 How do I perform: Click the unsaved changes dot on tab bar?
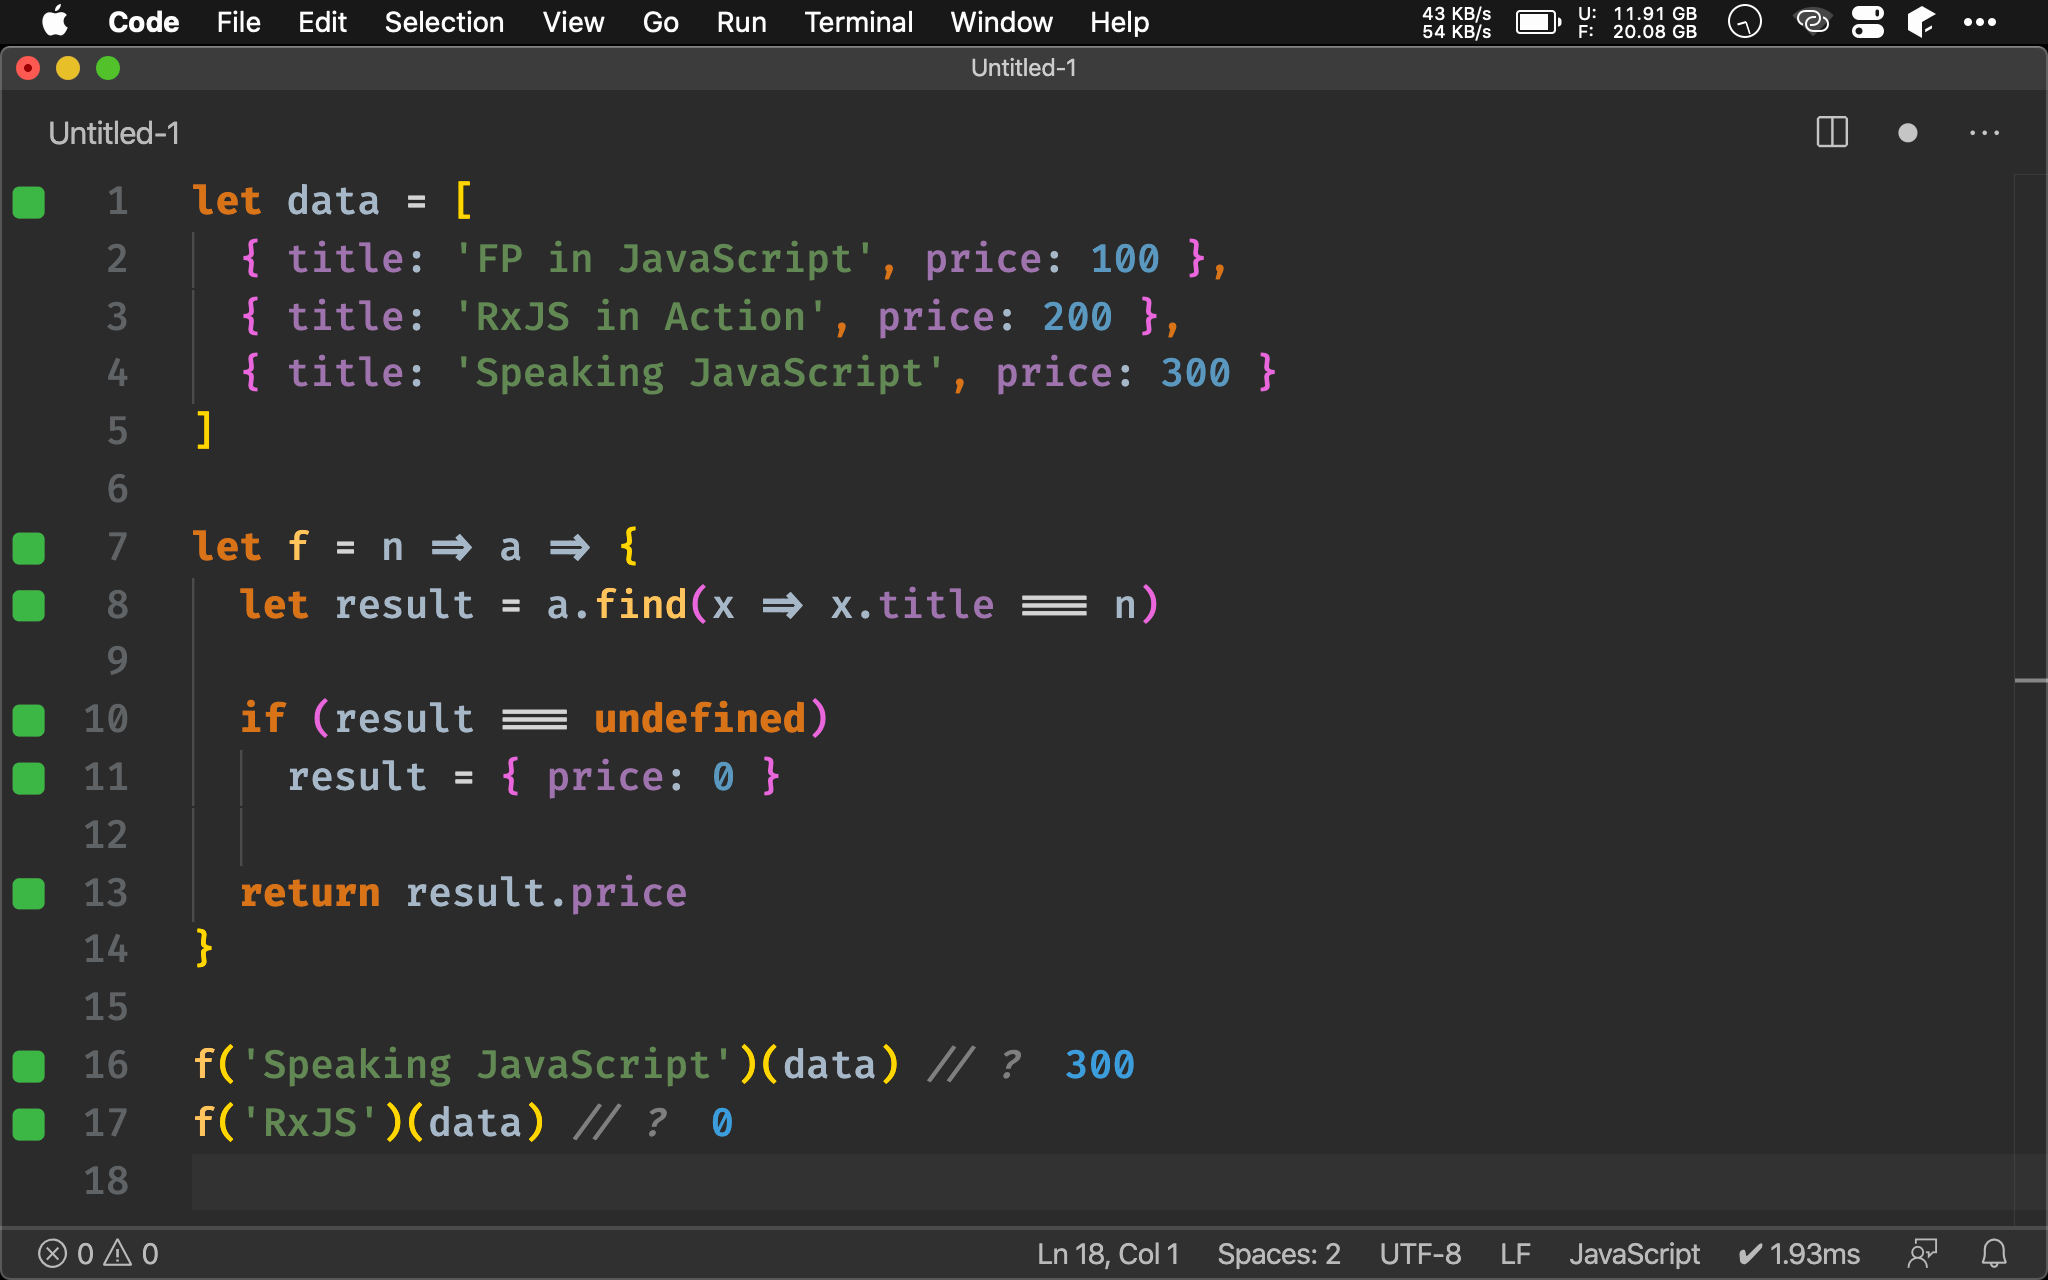1908,133
